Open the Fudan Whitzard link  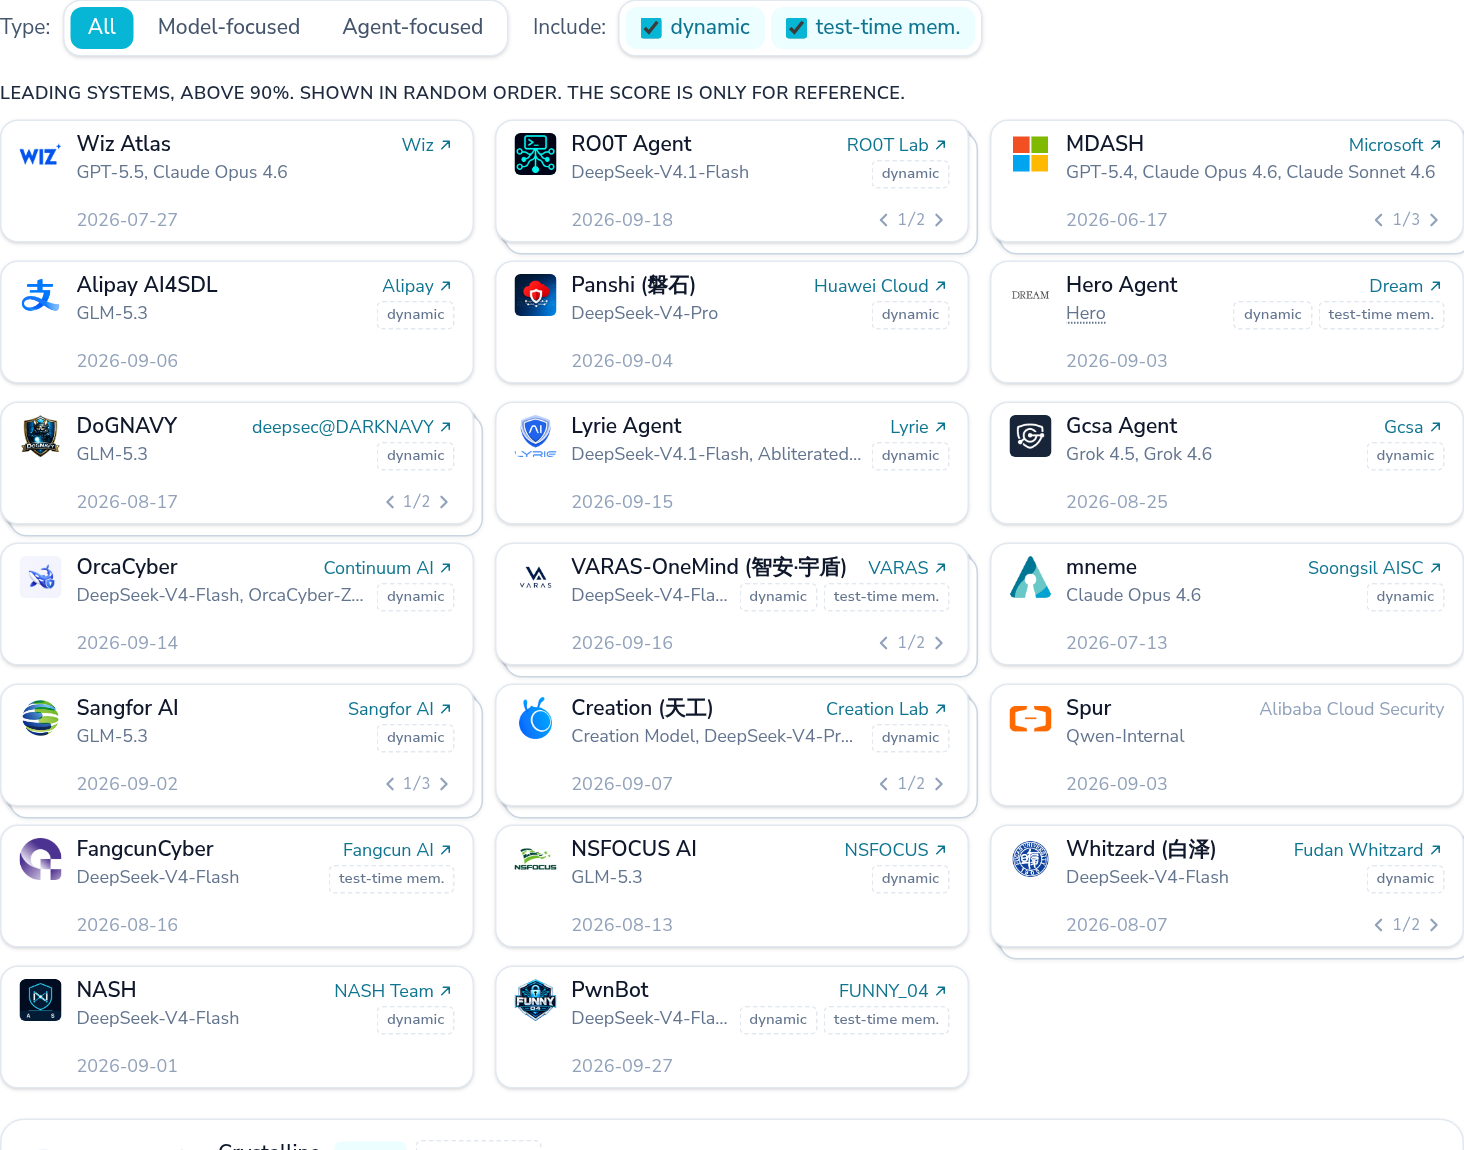1368,850
